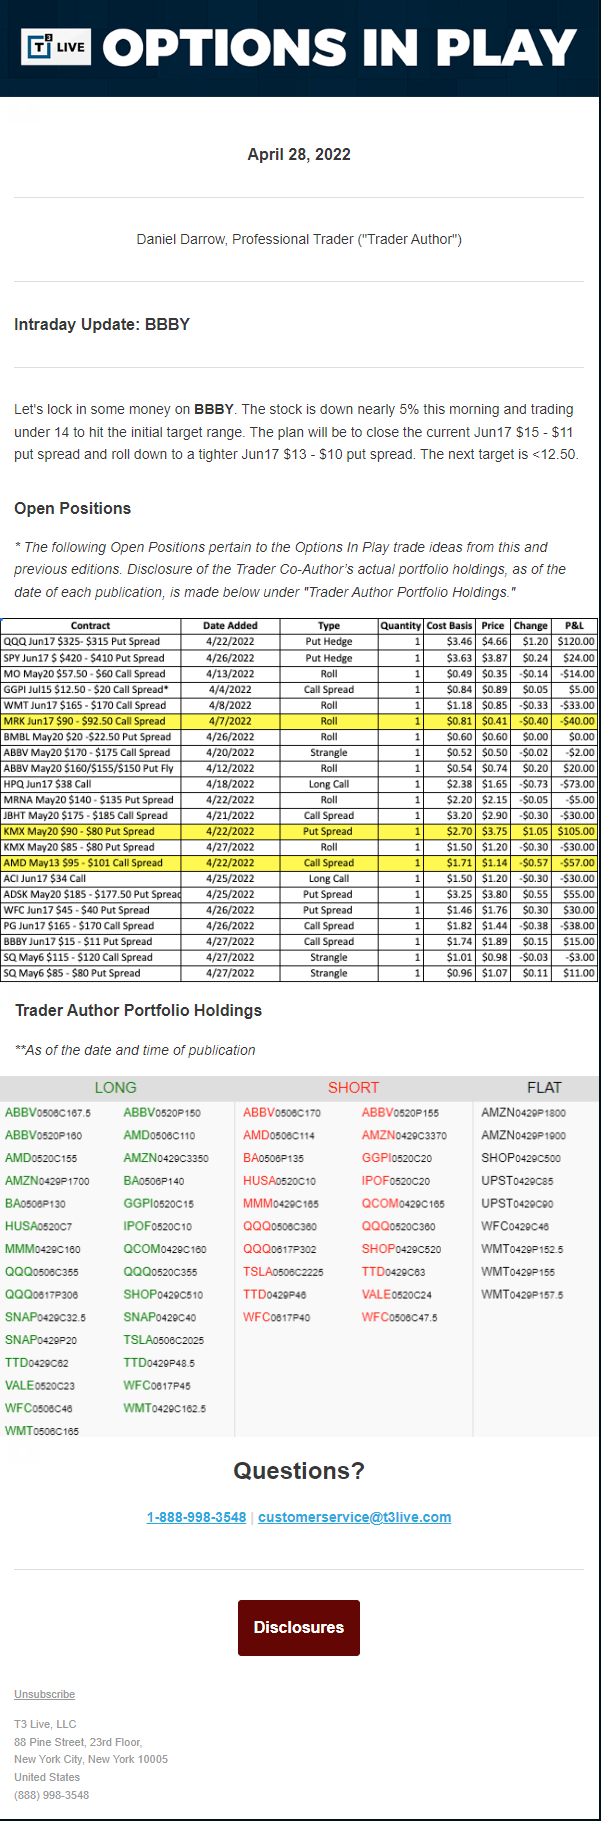Select the WMT0429C162.5 long position

164,1409
